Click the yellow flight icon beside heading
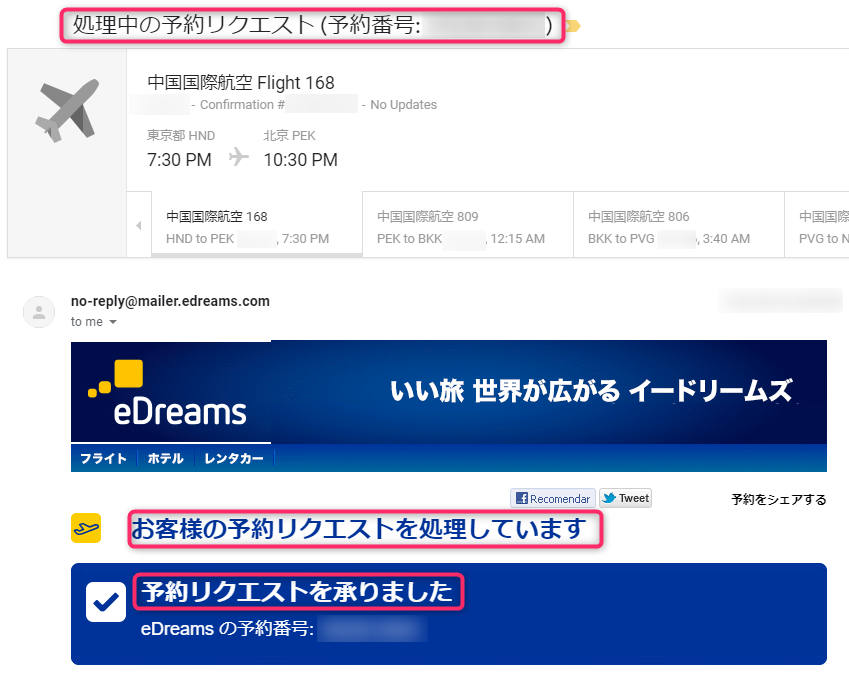 coord(86,528)
